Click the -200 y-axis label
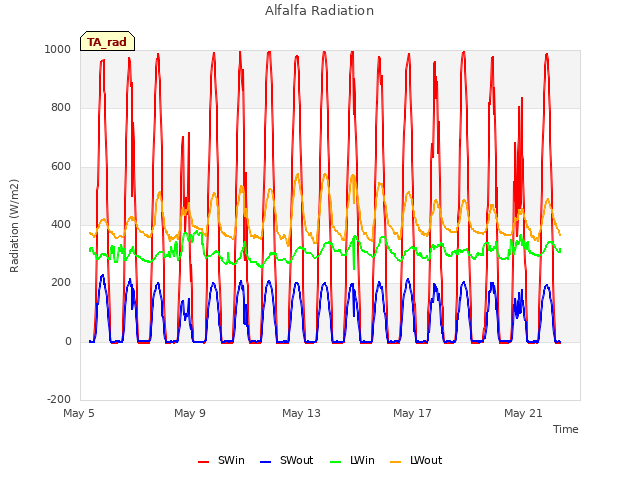This screenshot has width=640, height=480. coord(59,400)
